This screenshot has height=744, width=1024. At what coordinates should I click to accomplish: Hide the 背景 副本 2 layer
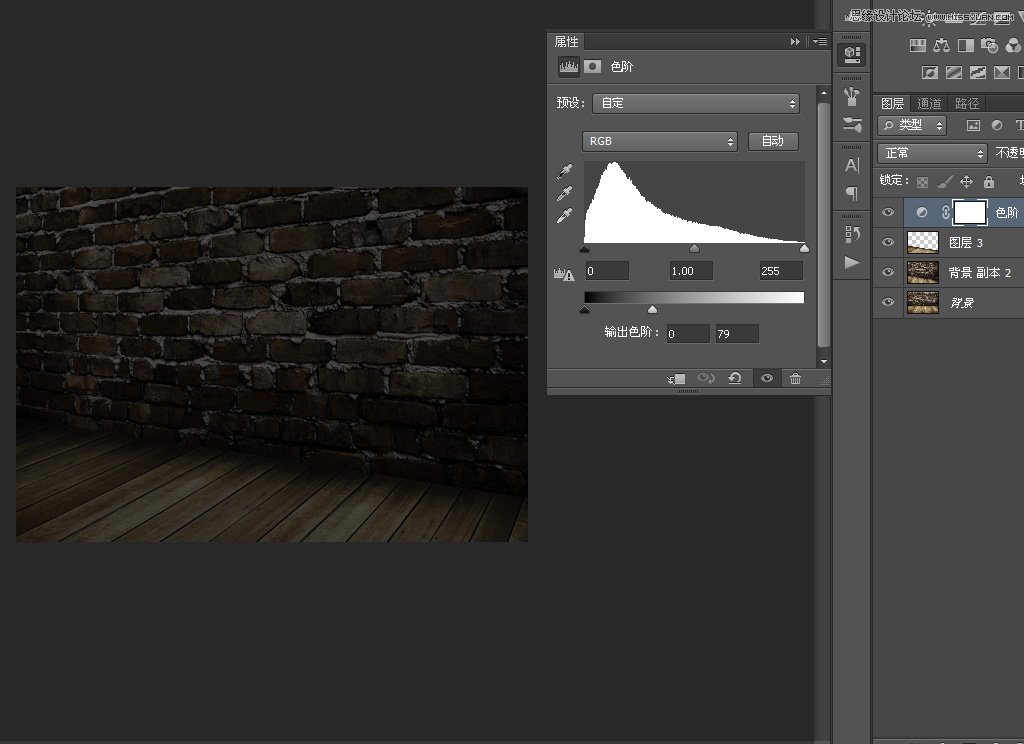[x=886, y=272]
